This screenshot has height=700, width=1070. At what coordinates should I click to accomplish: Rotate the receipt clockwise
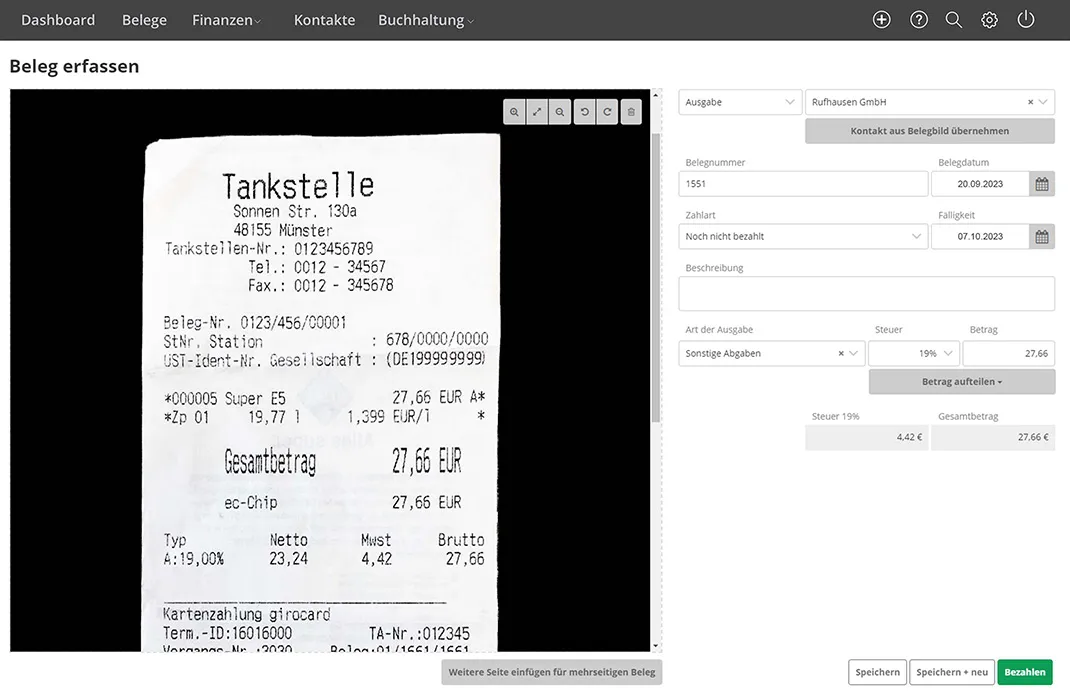607,112
